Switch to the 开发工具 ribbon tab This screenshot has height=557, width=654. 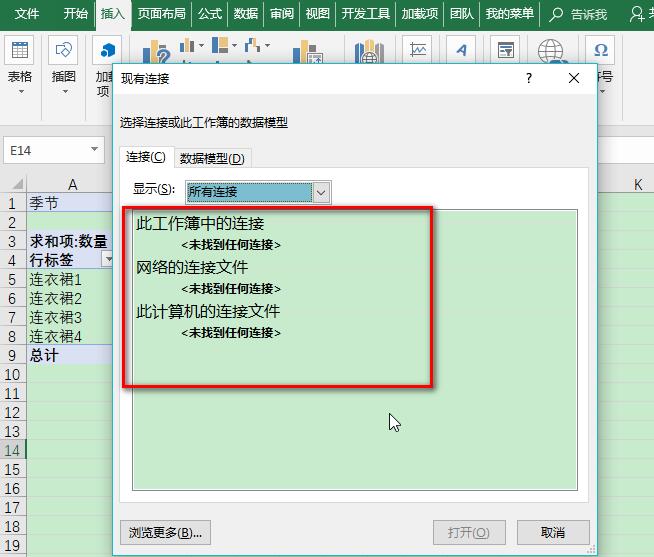pyautogui.click(x=366, y=14)
